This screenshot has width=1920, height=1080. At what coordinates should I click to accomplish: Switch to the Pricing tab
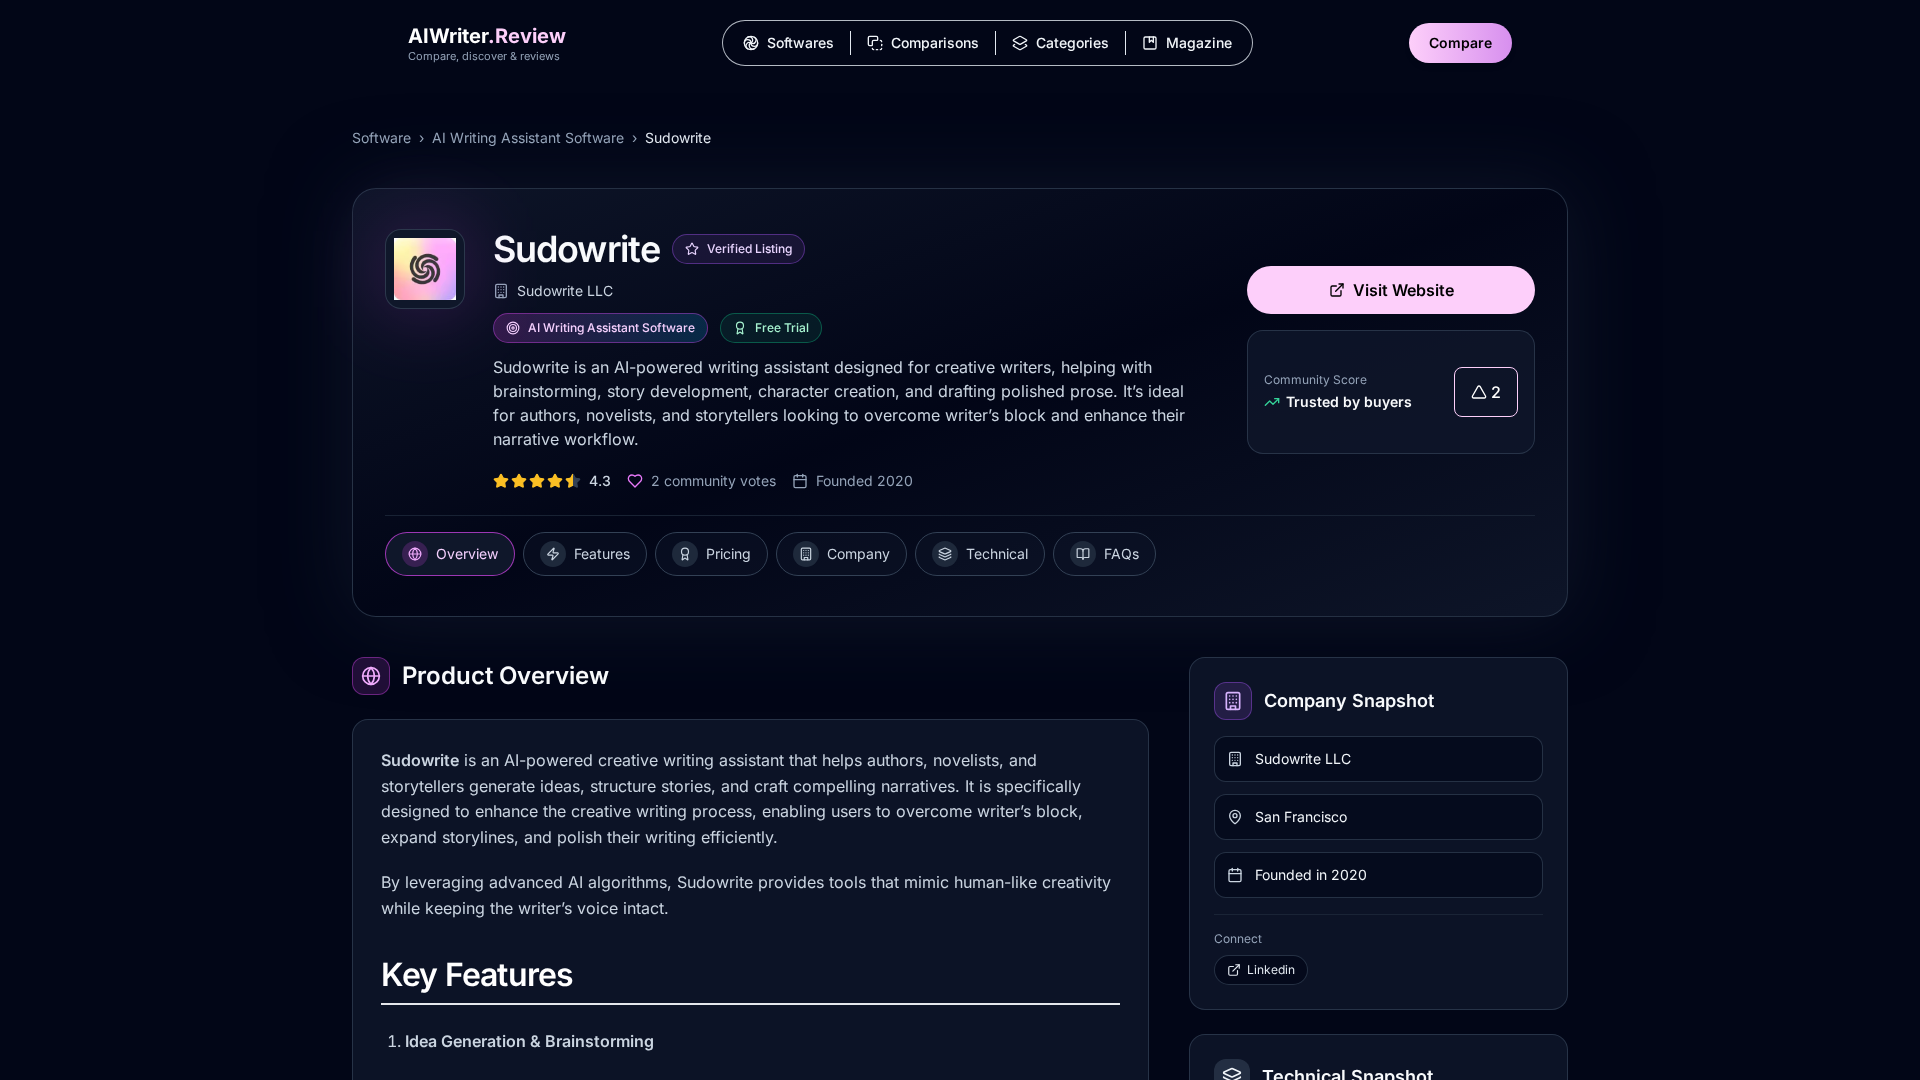pyautogui.click(x=711, y=554)
